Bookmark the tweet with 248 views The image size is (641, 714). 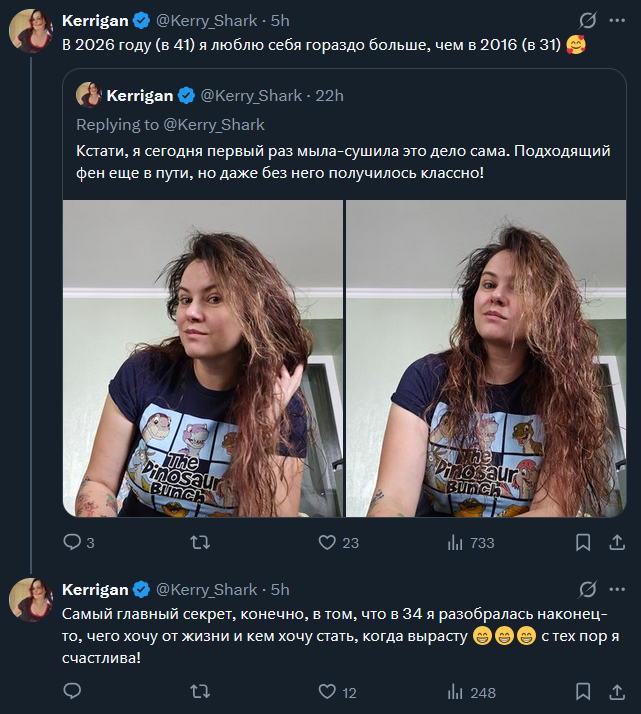[x=583, y=691]
